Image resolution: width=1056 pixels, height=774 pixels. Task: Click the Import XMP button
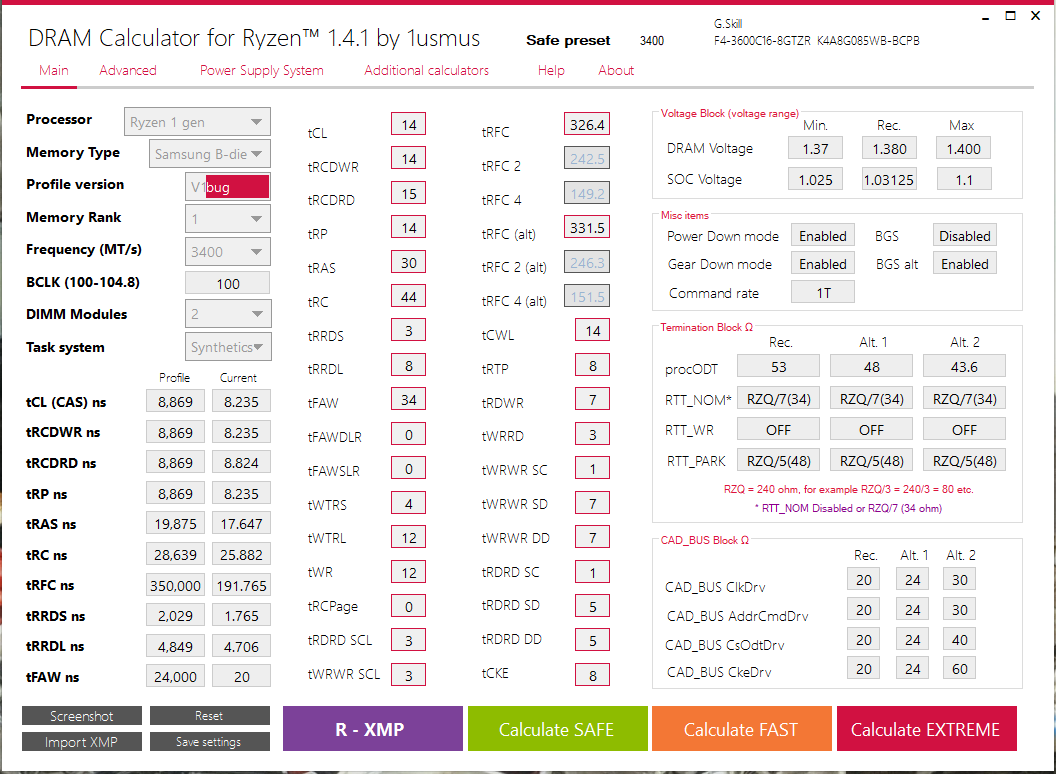tap(81, 741)
